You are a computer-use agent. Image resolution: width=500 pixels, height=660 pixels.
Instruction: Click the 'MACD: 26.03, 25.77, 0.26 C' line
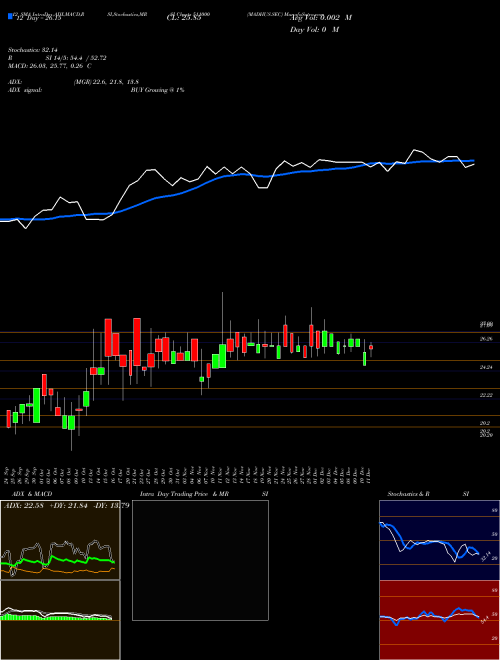[49, 66]
